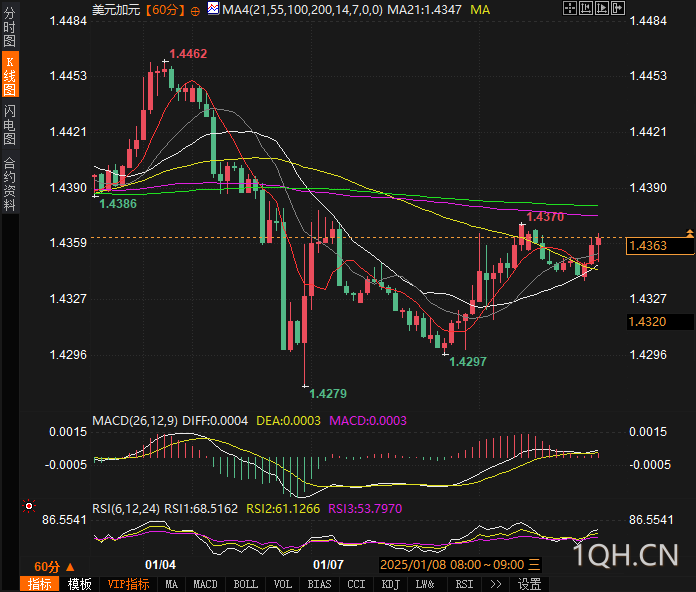Show the VOL indicator

coord(283,584)
